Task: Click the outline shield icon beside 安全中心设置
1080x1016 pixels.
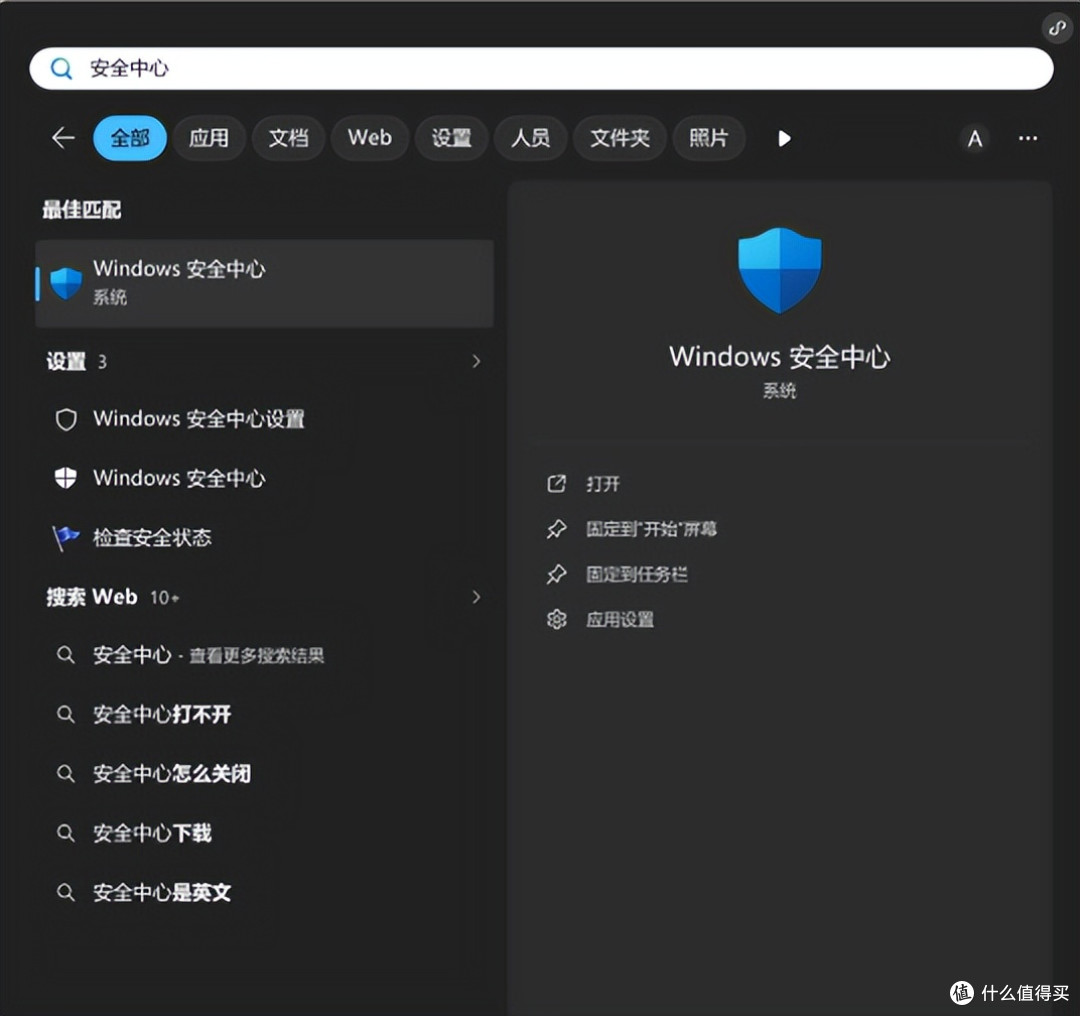Action: 66,419
